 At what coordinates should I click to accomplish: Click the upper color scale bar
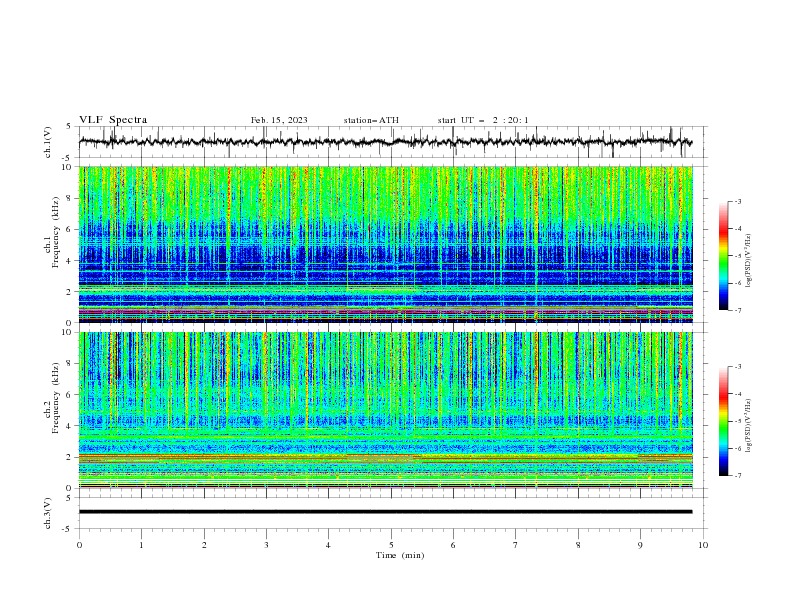tap(723, 255)
